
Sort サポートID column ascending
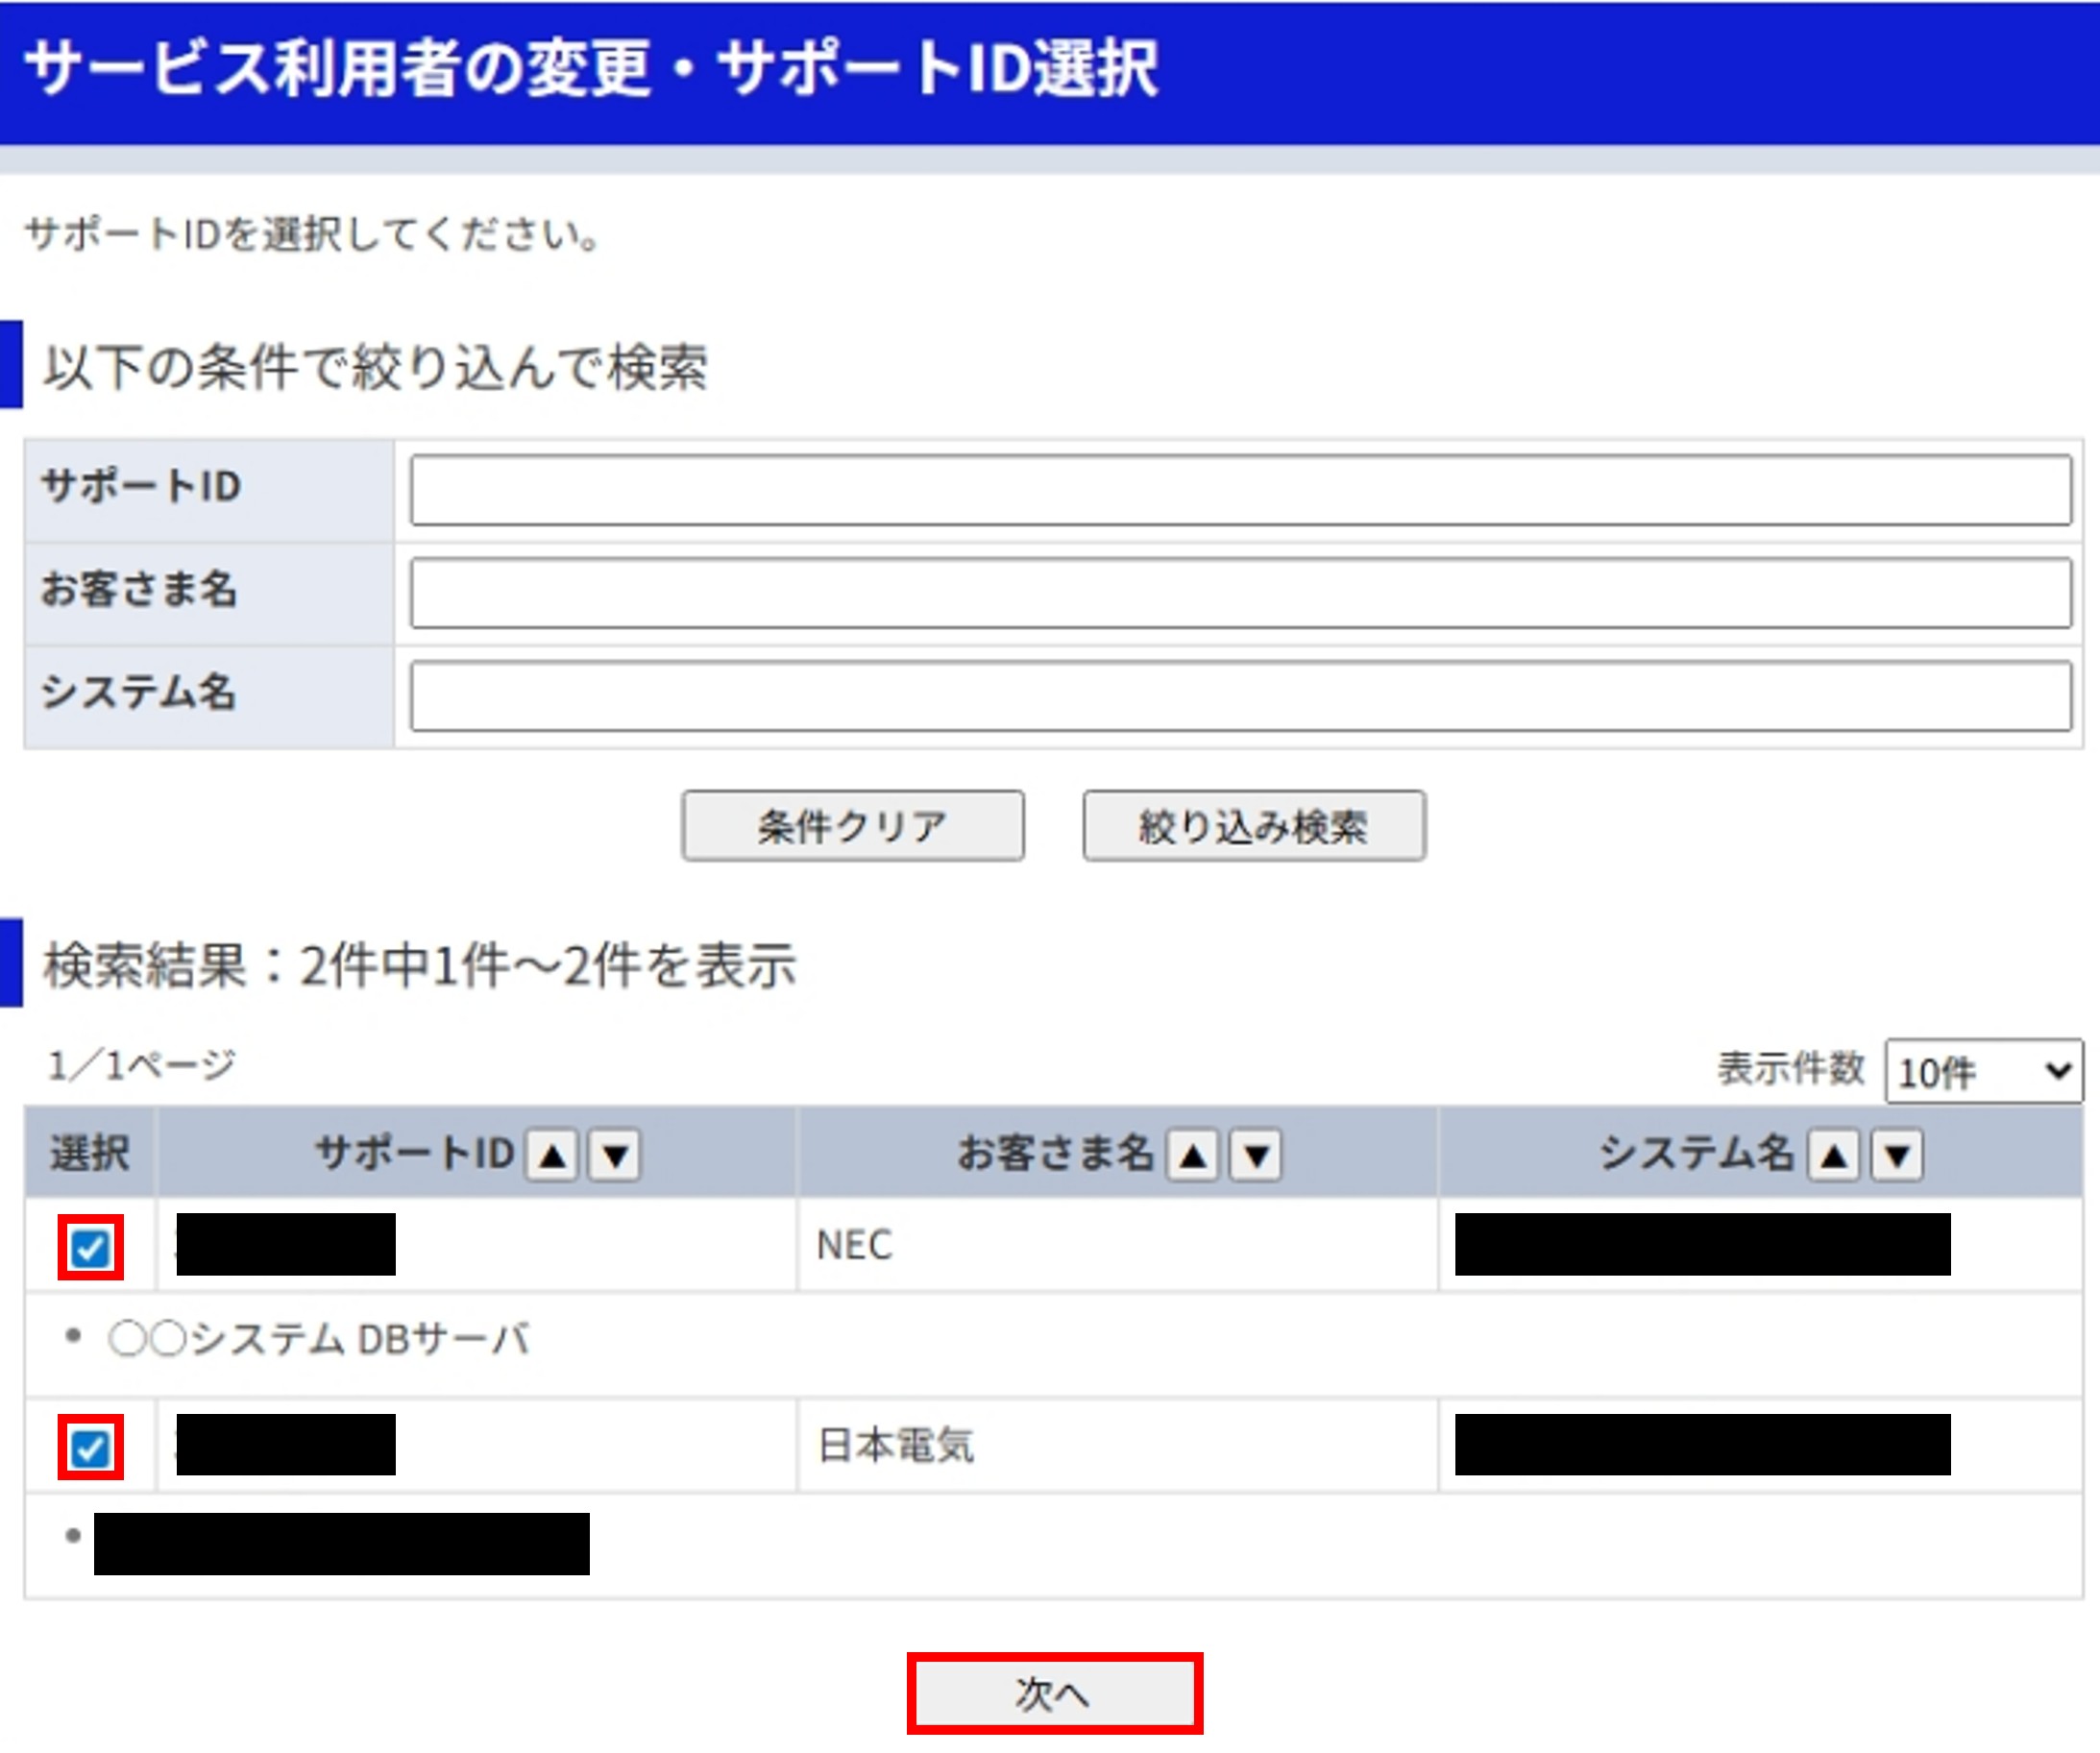click(552, 1156)
